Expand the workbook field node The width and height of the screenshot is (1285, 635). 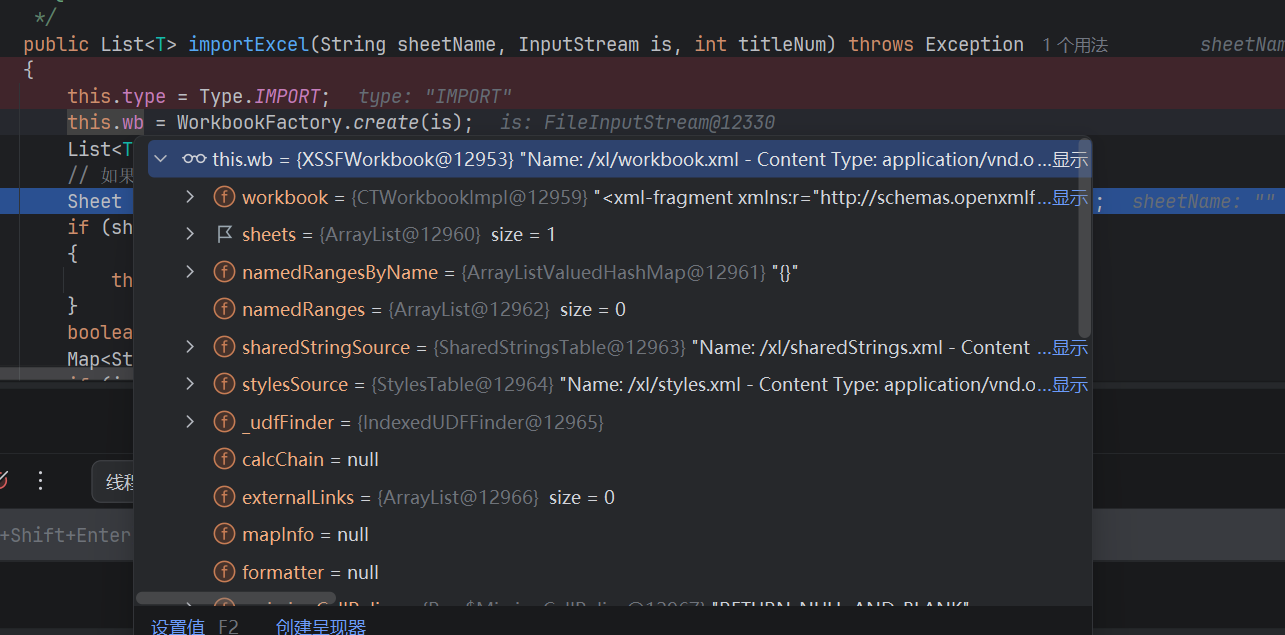[190, 197]
